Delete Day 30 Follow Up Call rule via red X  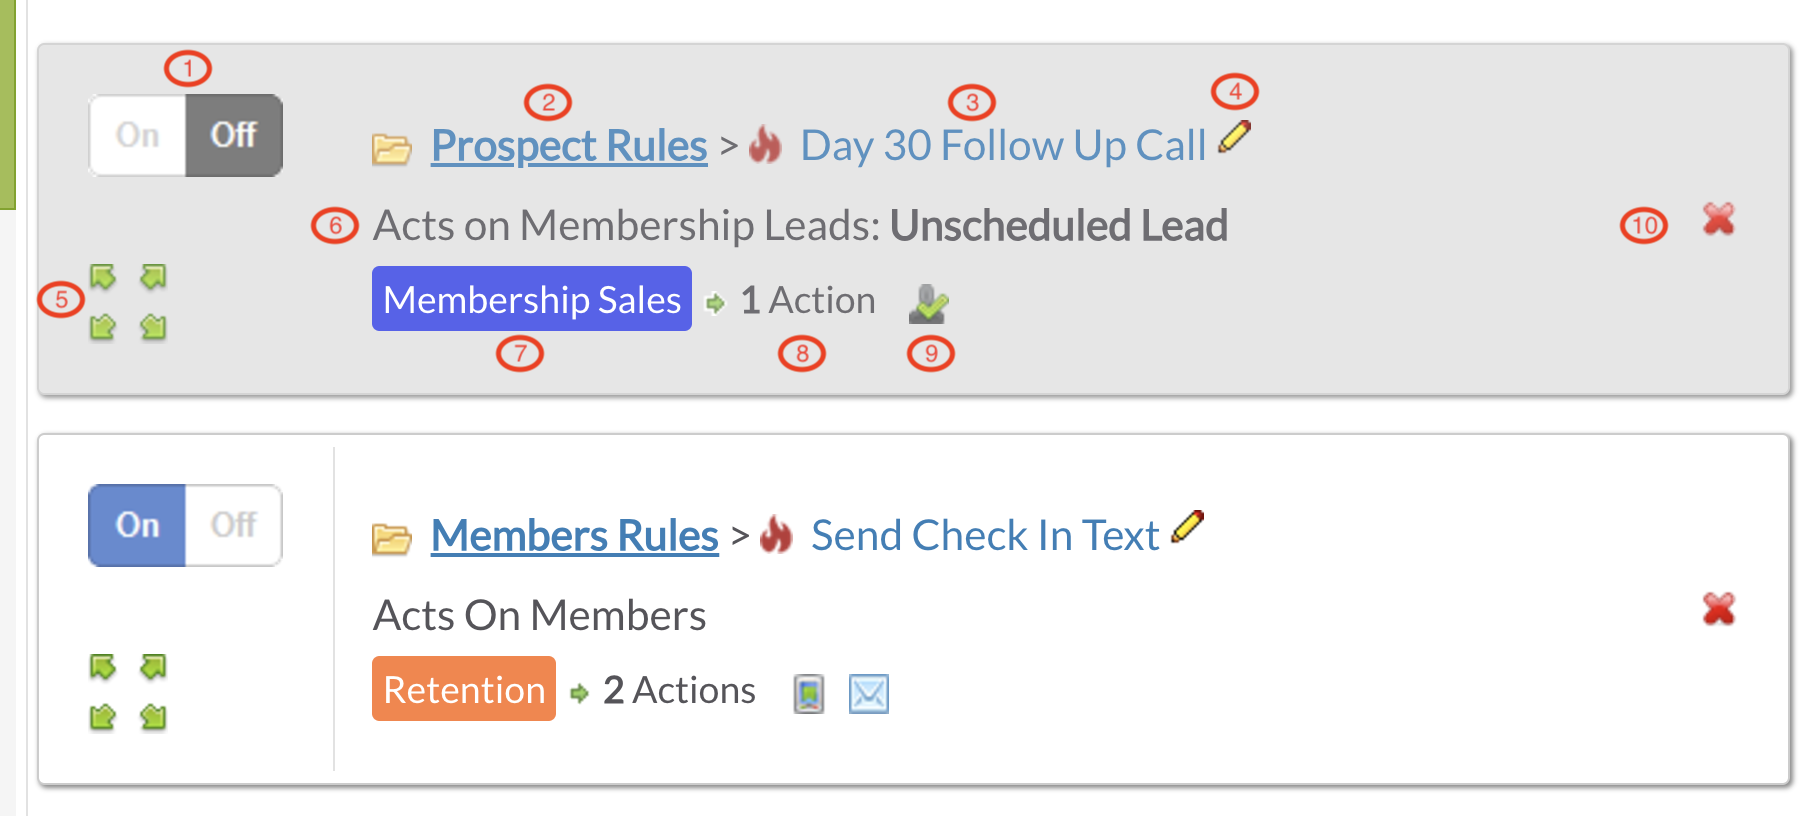click(1719, 219)
